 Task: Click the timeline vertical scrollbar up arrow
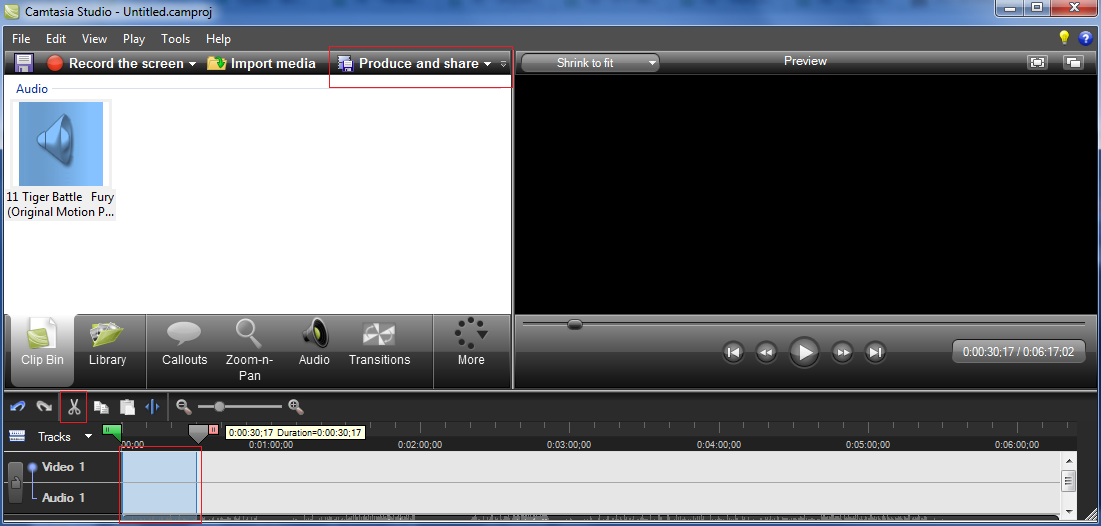tap(1068, 460)
